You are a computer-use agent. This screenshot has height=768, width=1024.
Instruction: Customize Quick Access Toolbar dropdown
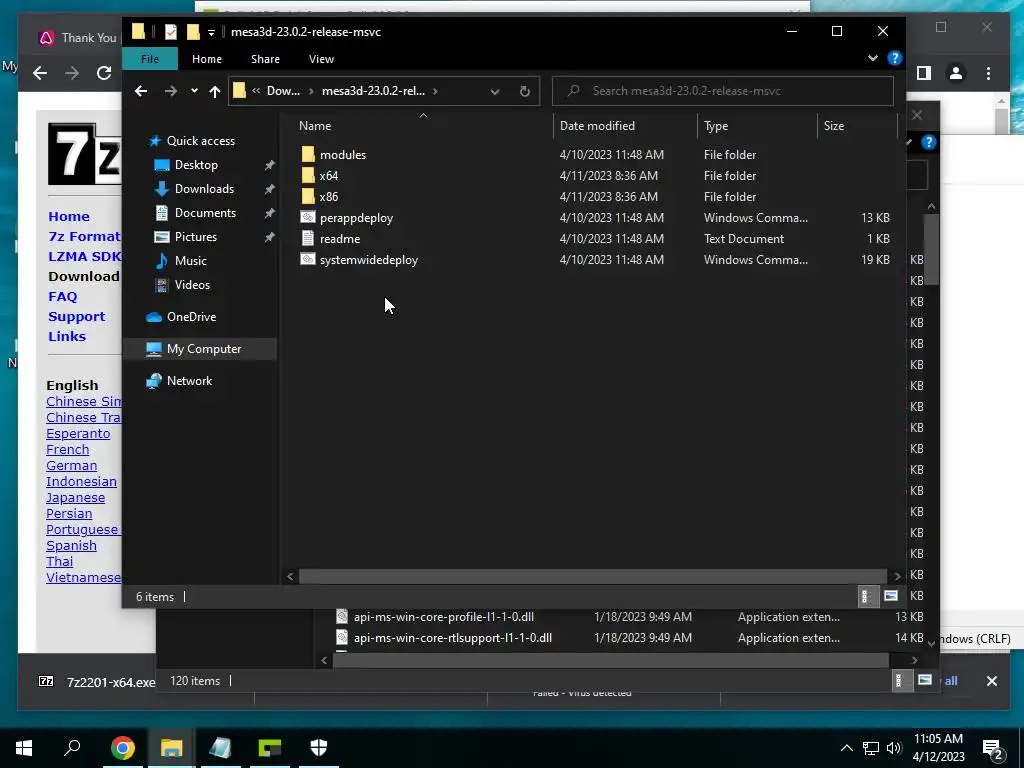(211, 32)
